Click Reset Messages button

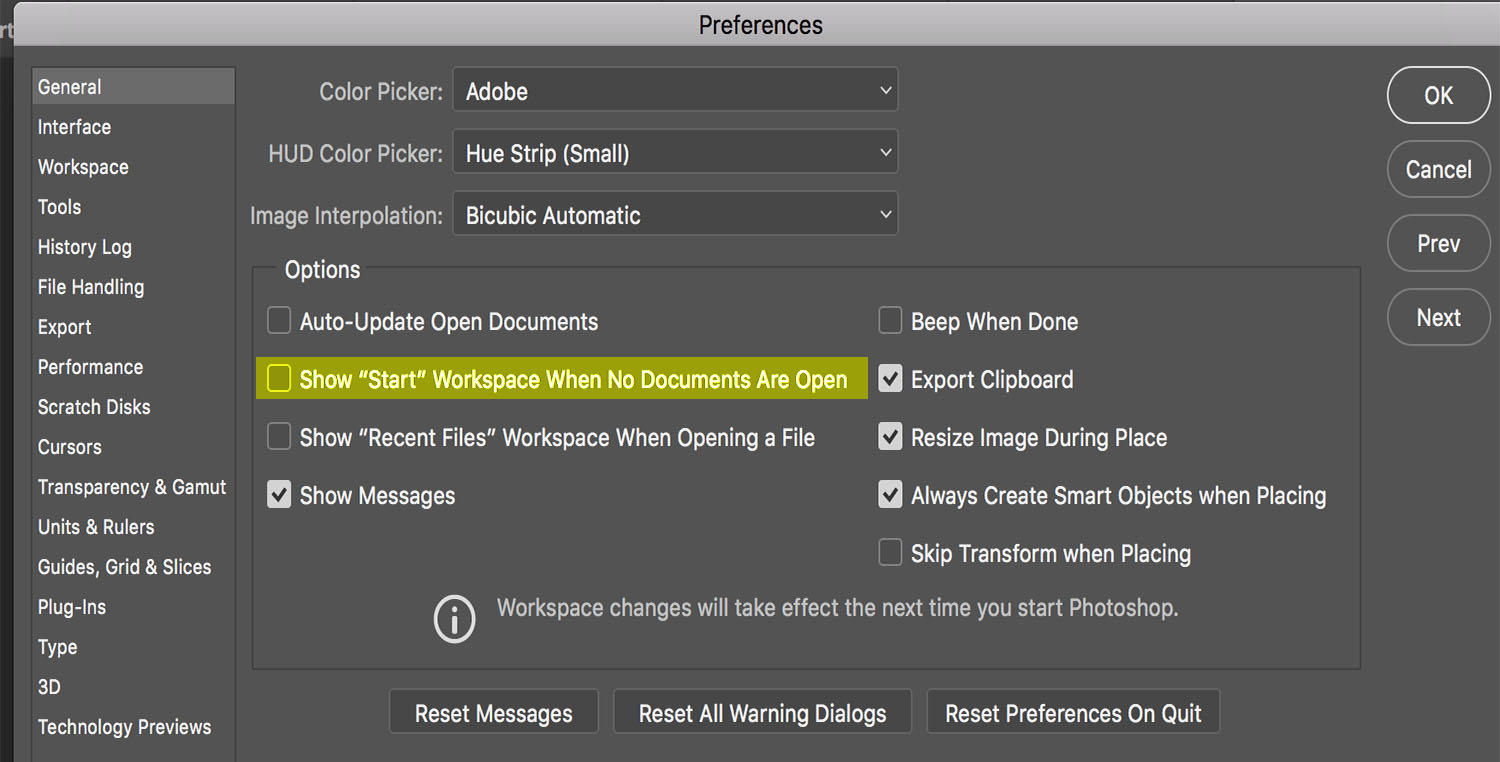coord(494,713)
